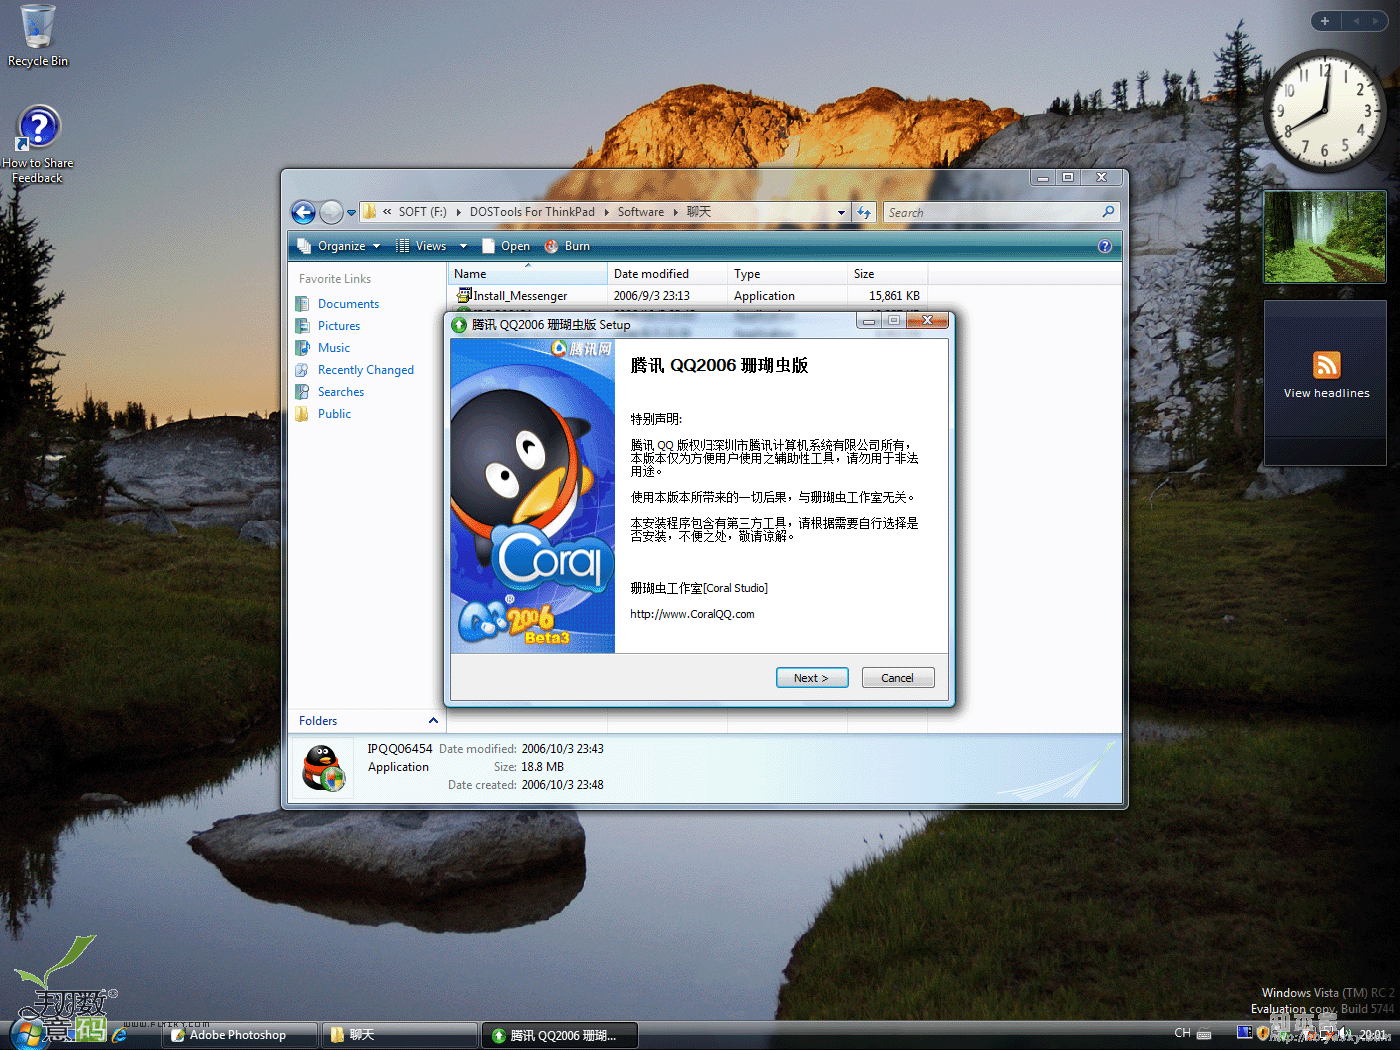
Task: Switch to 腾讯 QQ2006 taskbar button
Action: [x=560, y=1036]
